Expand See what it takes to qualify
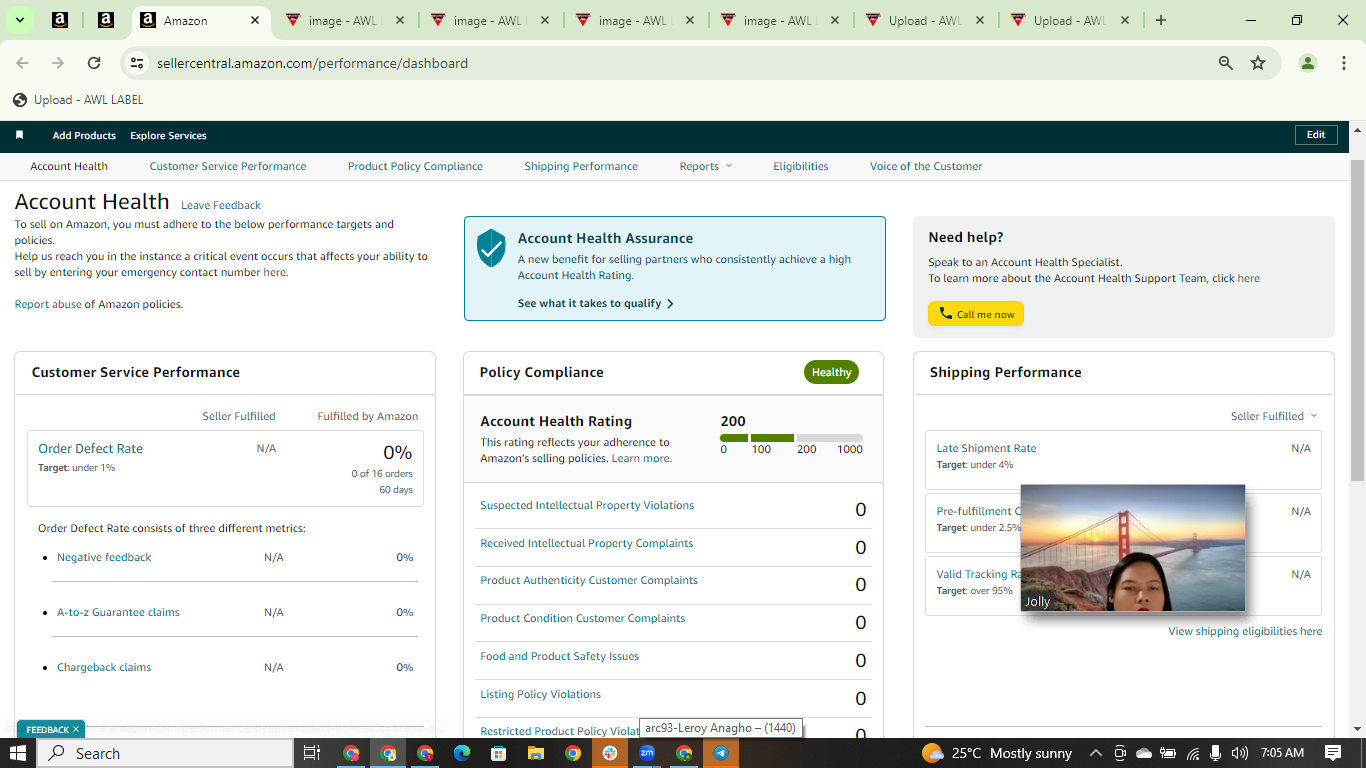This screenshot has height=768, width=1366. click(x=596, y=303)
